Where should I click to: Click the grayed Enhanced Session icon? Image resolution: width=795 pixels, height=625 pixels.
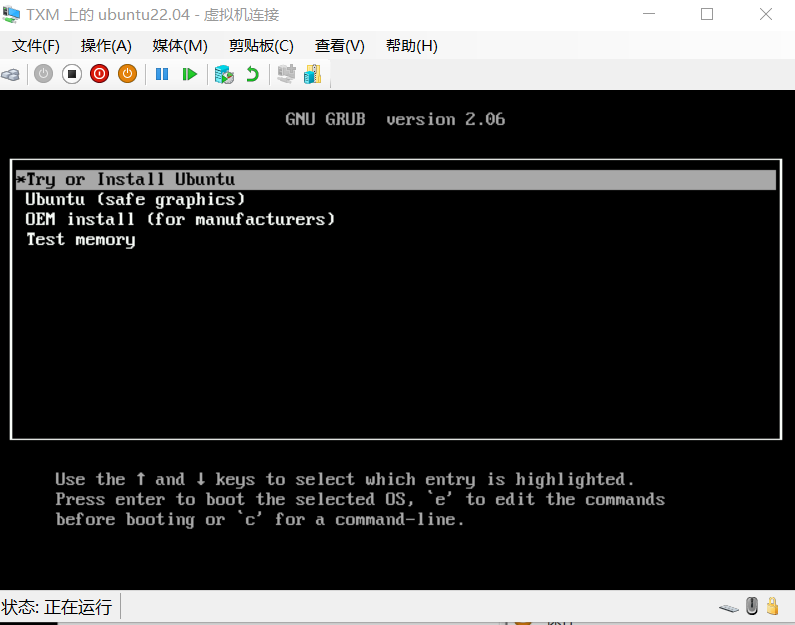click(286, 74)
